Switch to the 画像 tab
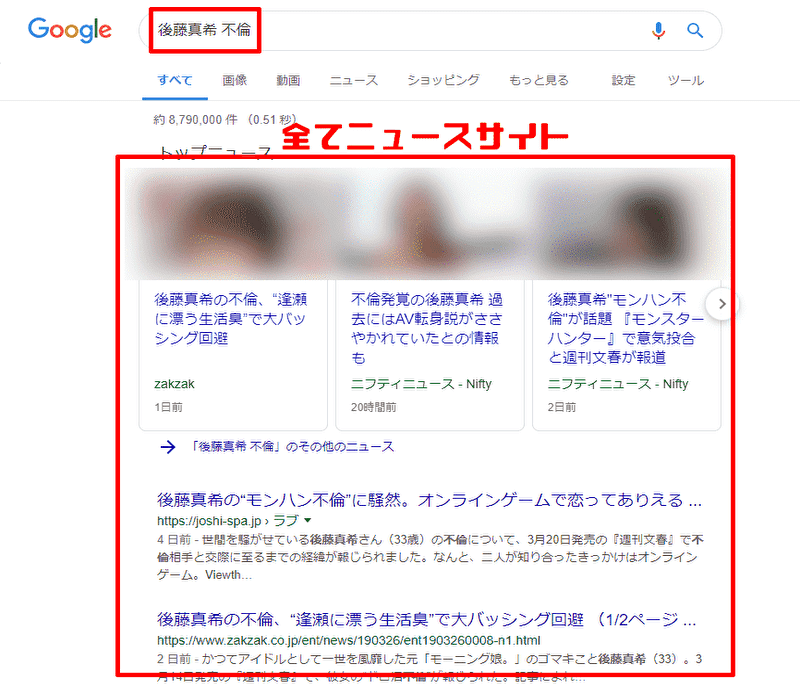 (x=235, y=80)
